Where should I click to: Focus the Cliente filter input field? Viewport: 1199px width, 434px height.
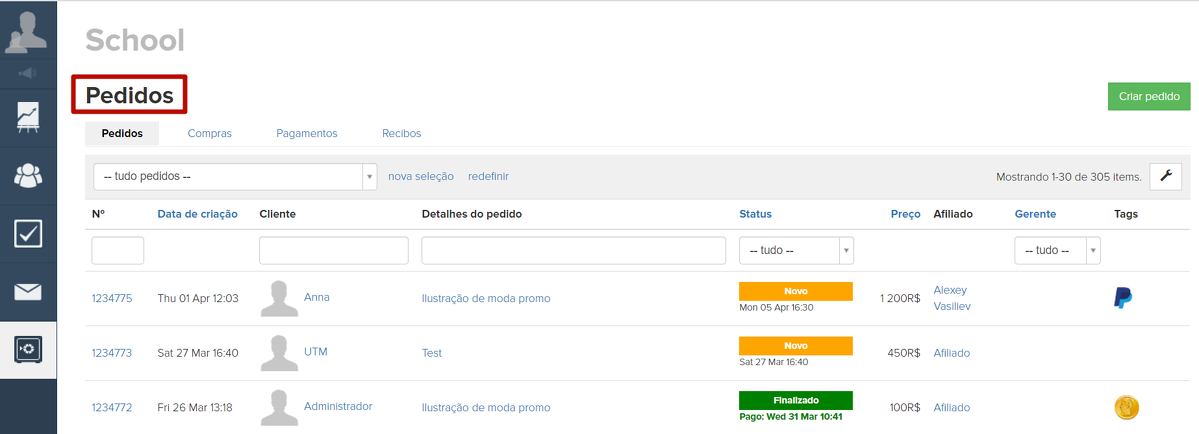click(x=333, y=250)
